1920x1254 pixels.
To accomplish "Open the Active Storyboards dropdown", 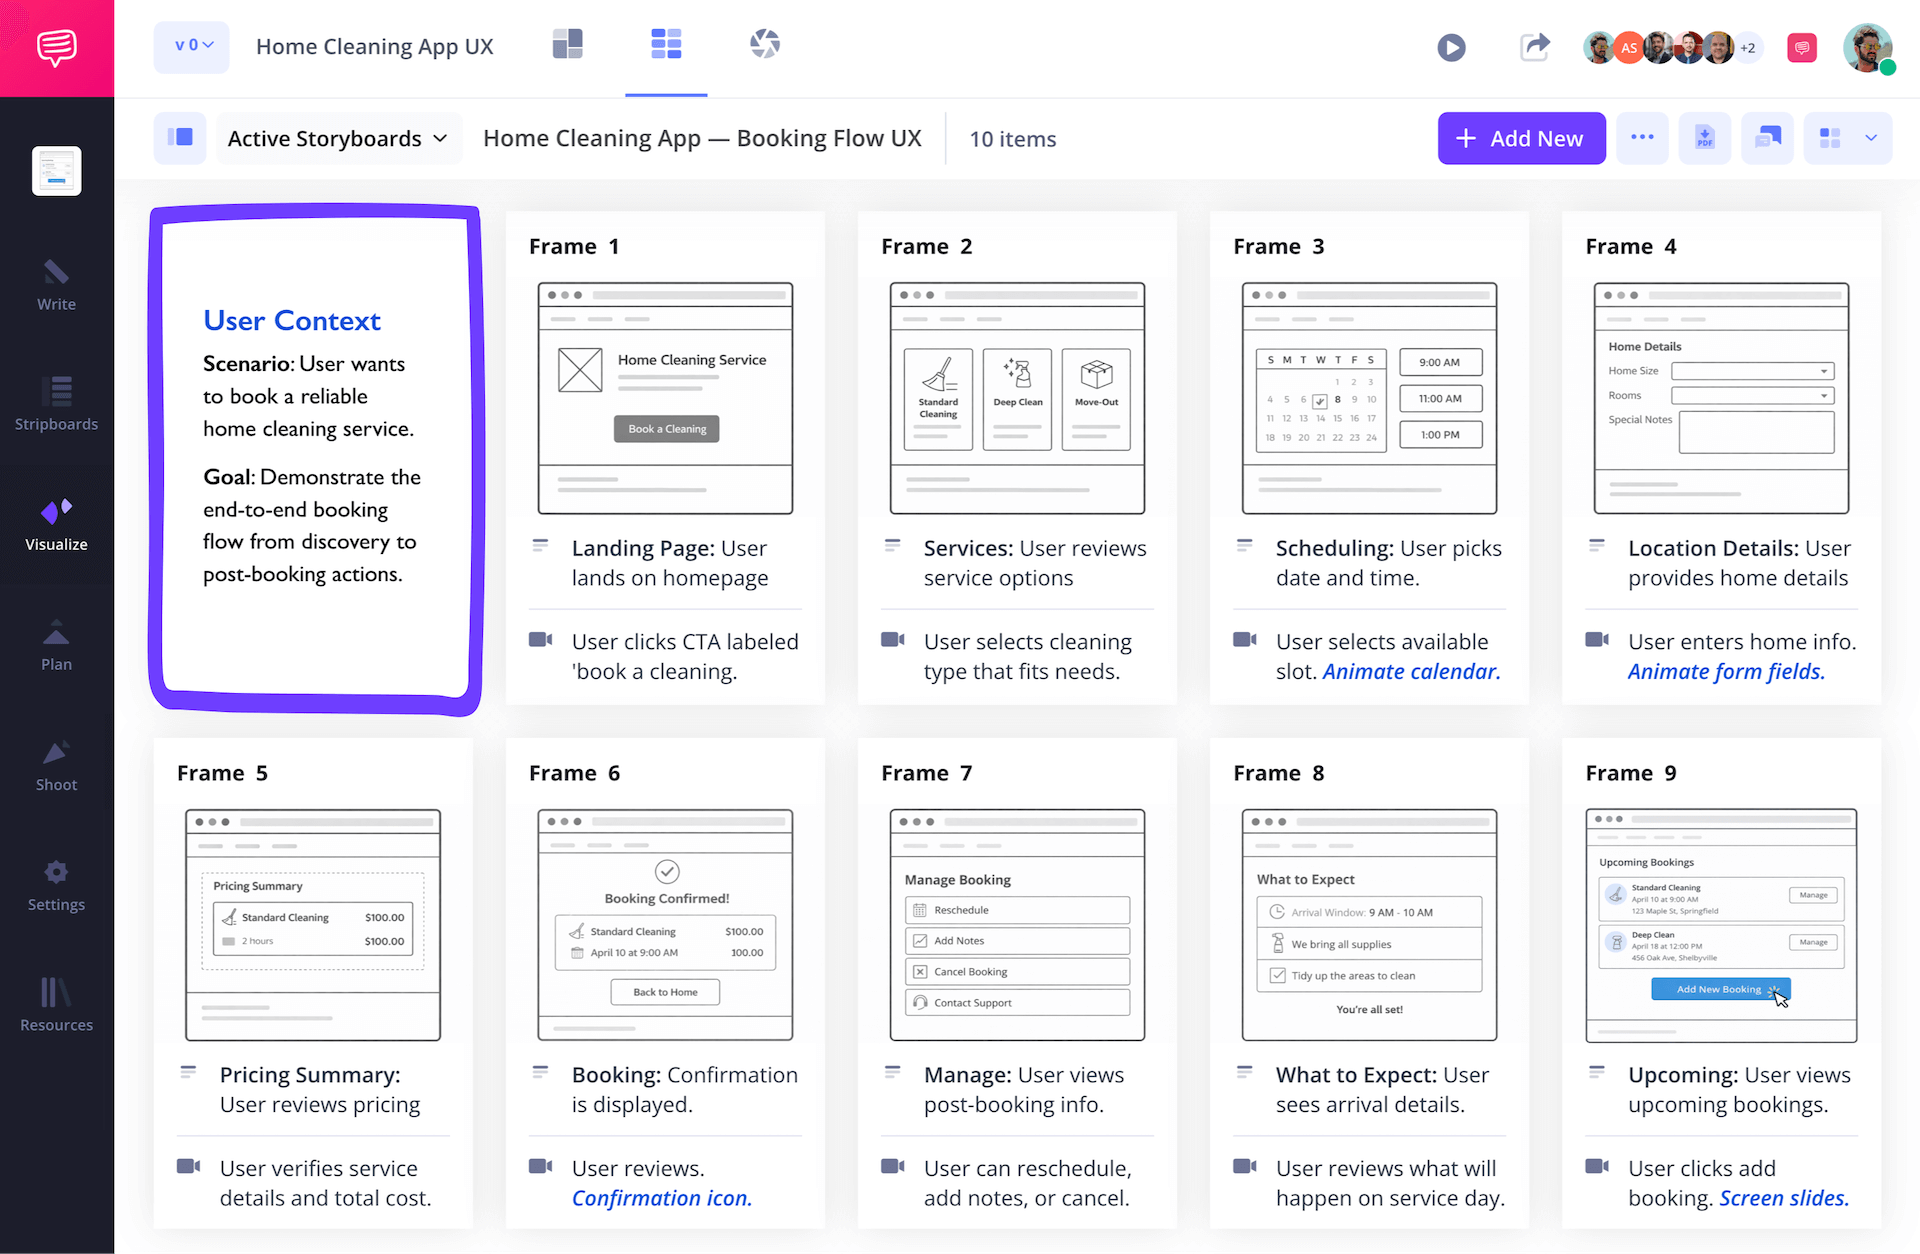I will 338,138.
